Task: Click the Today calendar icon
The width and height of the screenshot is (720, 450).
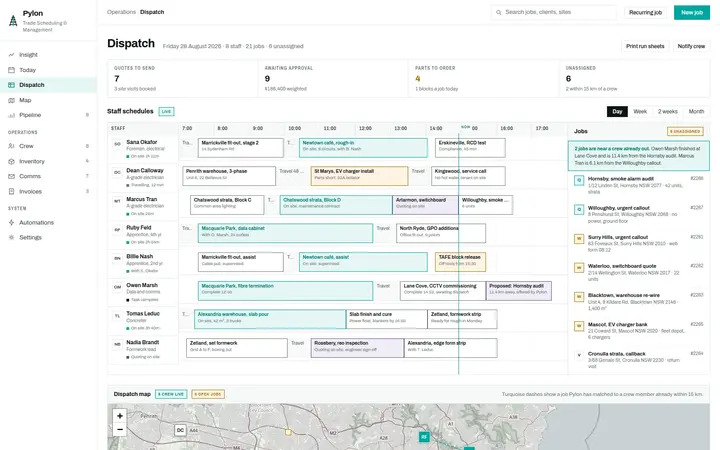Action: pyautogui.click(x=11, y=70)
